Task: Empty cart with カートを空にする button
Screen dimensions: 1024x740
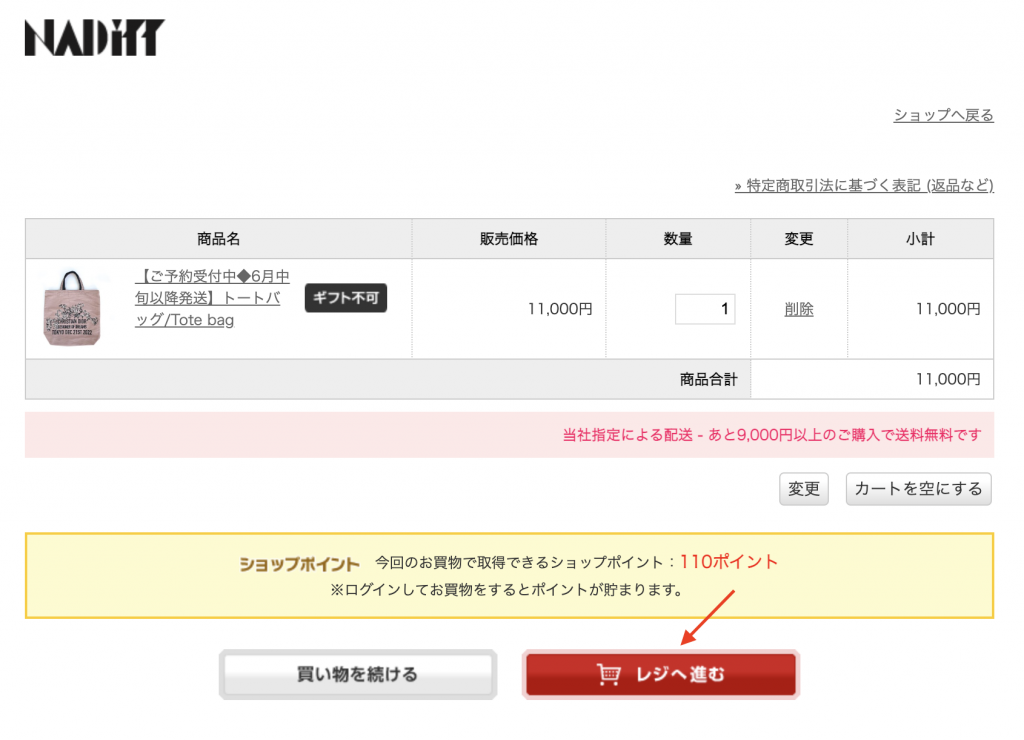Action: (x=918, y=489)
